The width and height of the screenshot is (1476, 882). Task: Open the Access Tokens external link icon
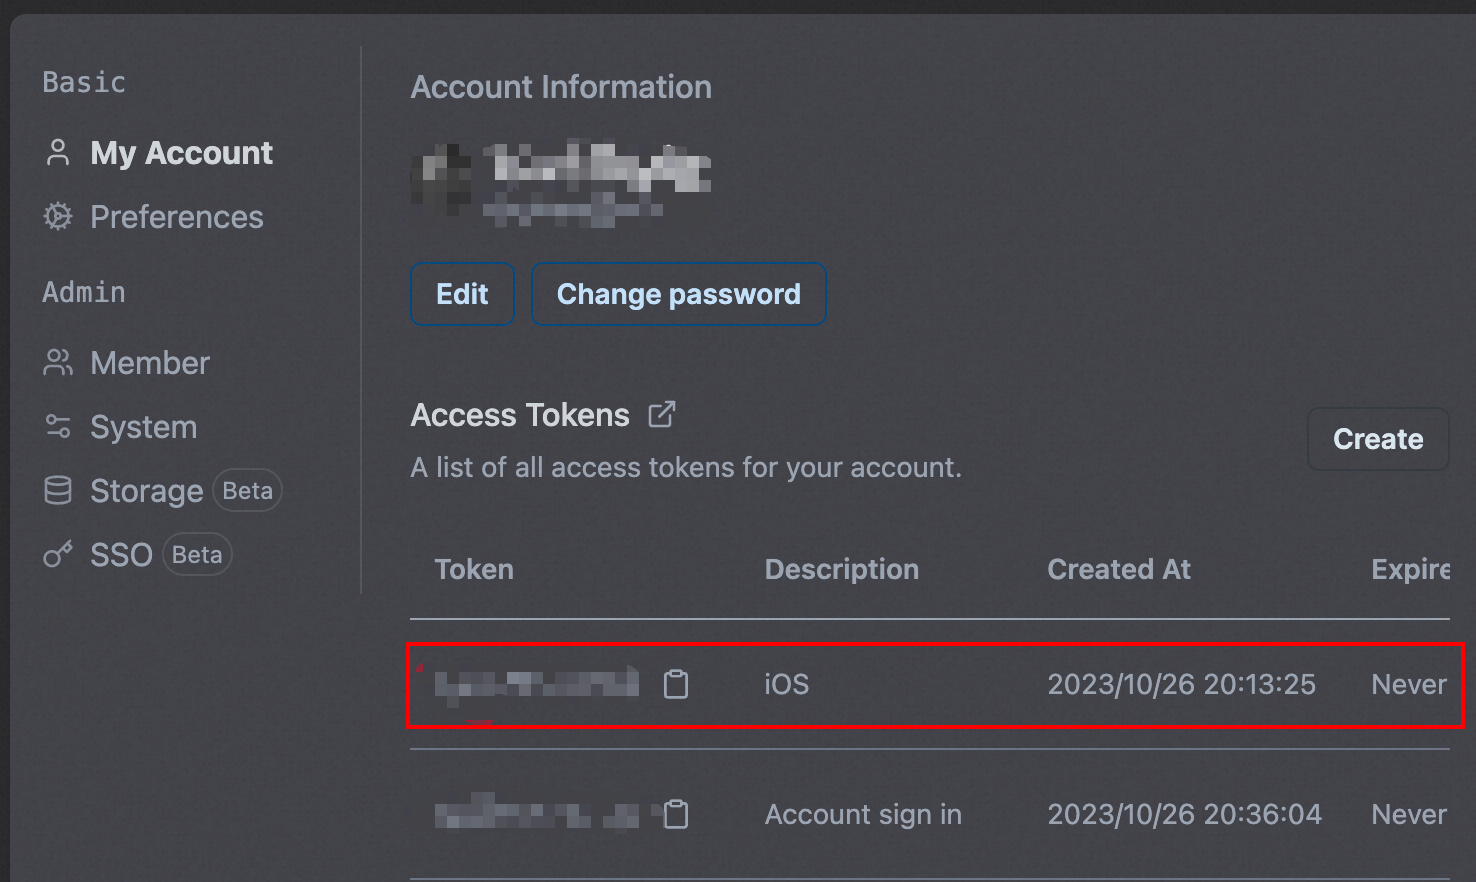click(x=662, y=414)
